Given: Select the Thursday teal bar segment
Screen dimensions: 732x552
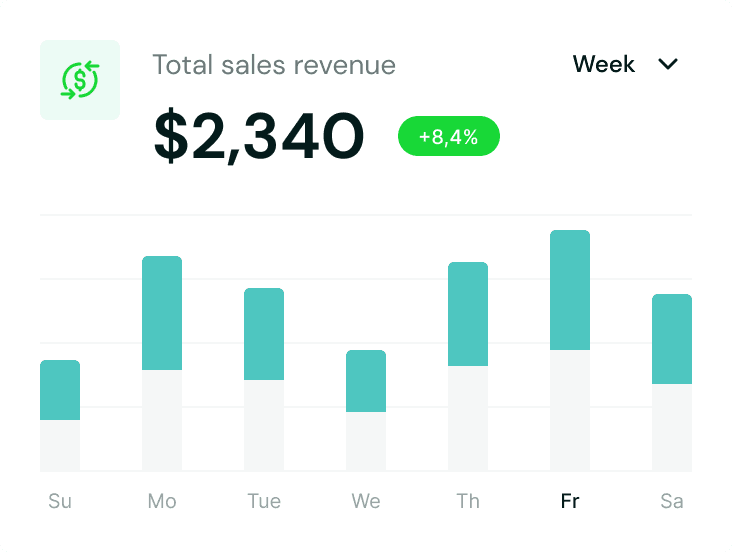Looking at the screenshot, I should click(468, 314).
